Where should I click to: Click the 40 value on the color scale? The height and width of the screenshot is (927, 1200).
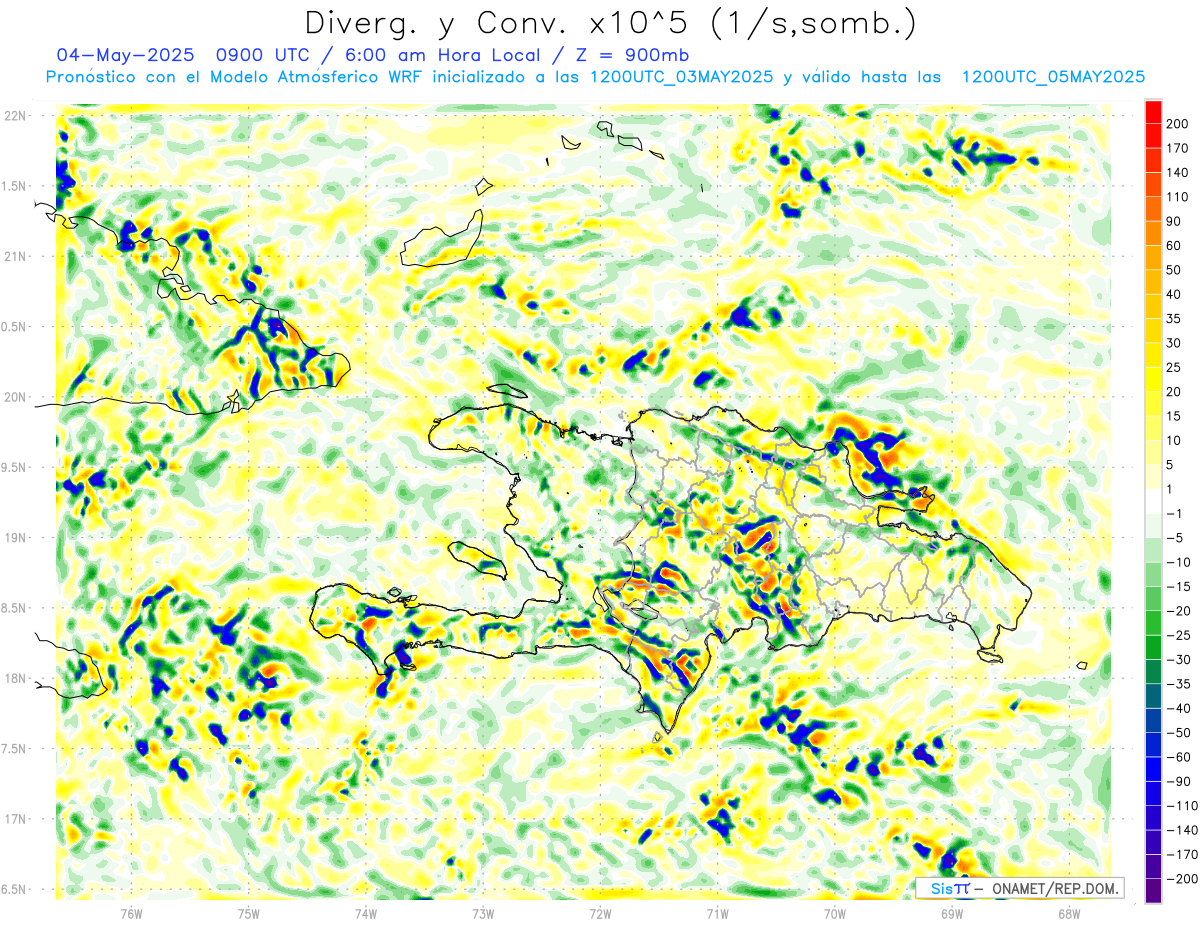tap(1175, 294)
